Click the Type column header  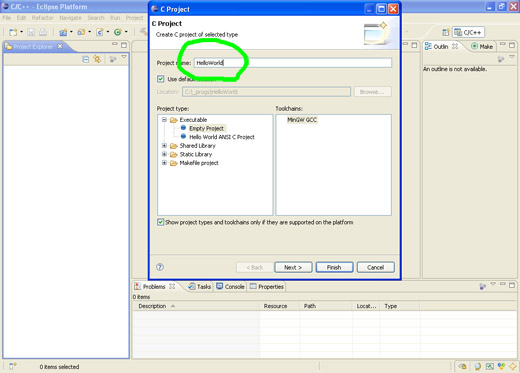400,306
